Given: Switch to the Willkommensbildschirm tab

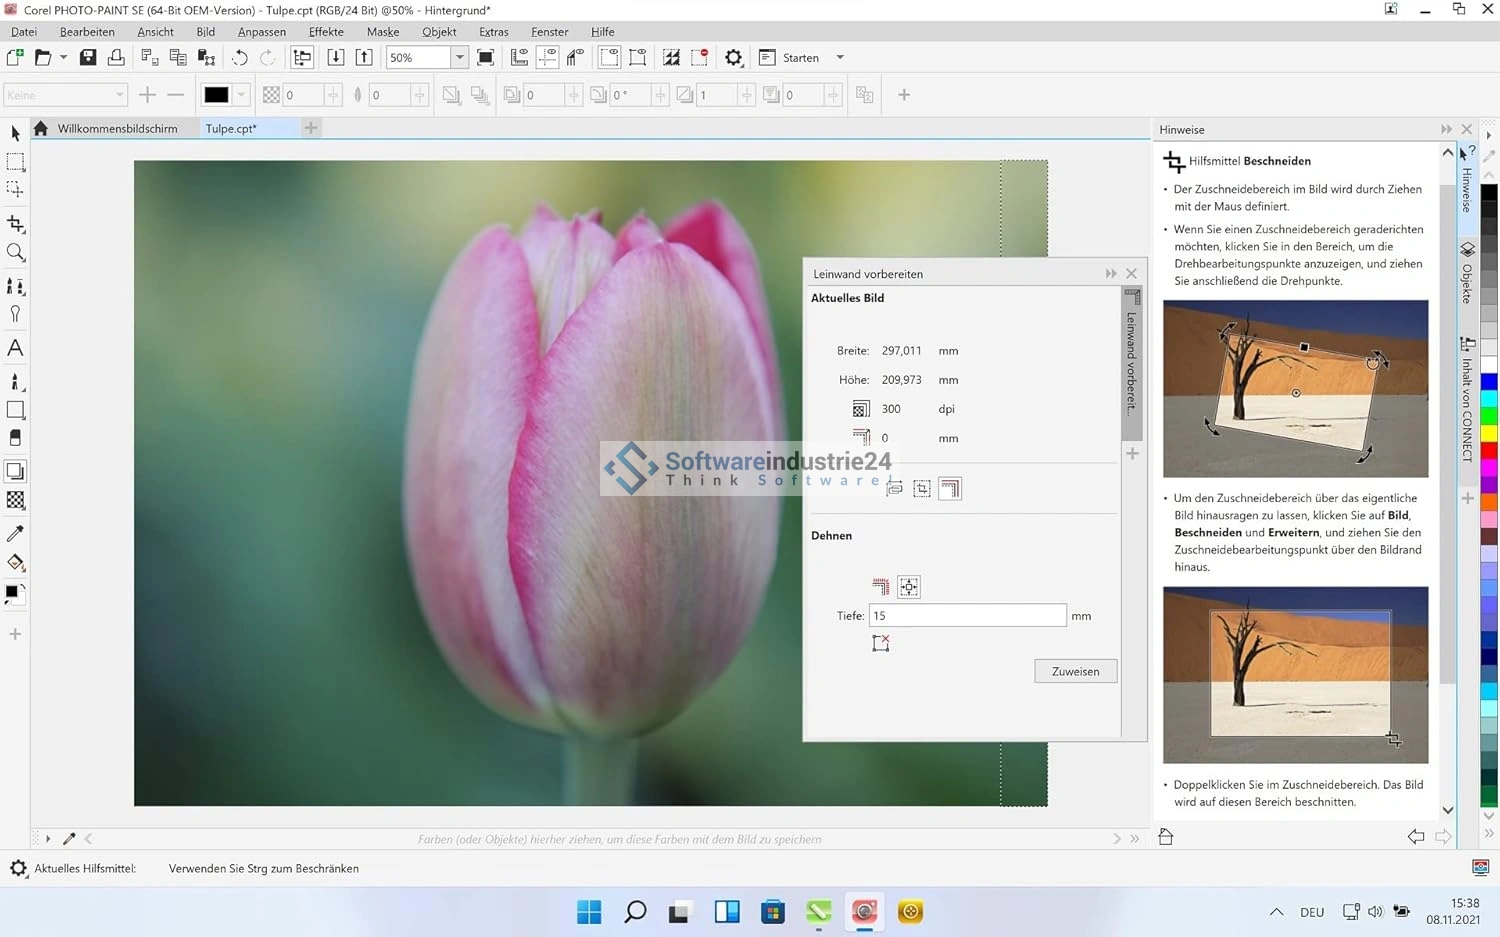Looking at the screenshot, I should coord(117,128).
